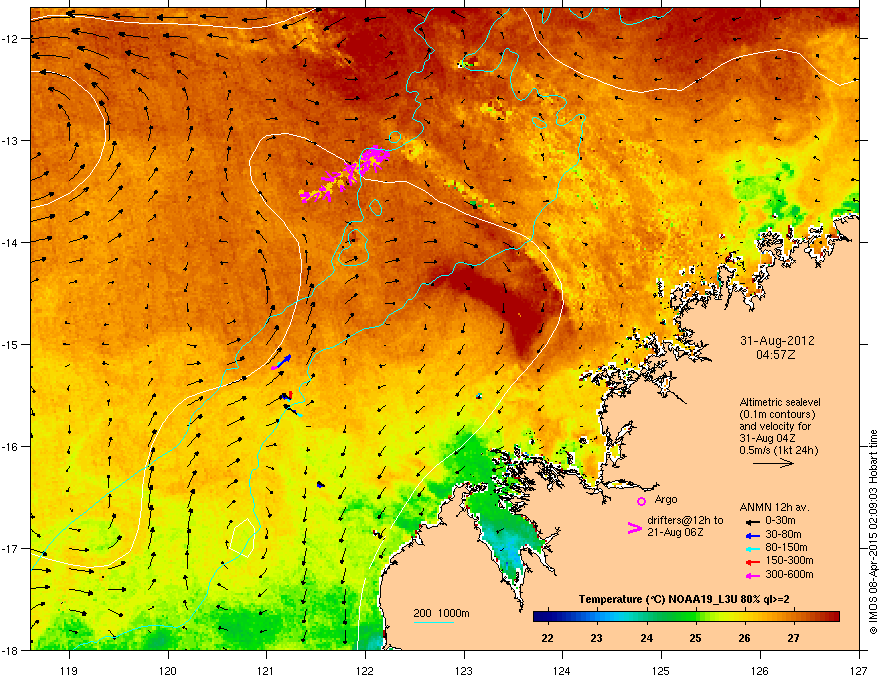Screen dimensions: 880x680
Task: Click the '0.5m/s (1kt 24h)' label
Action: pos(778,450)
